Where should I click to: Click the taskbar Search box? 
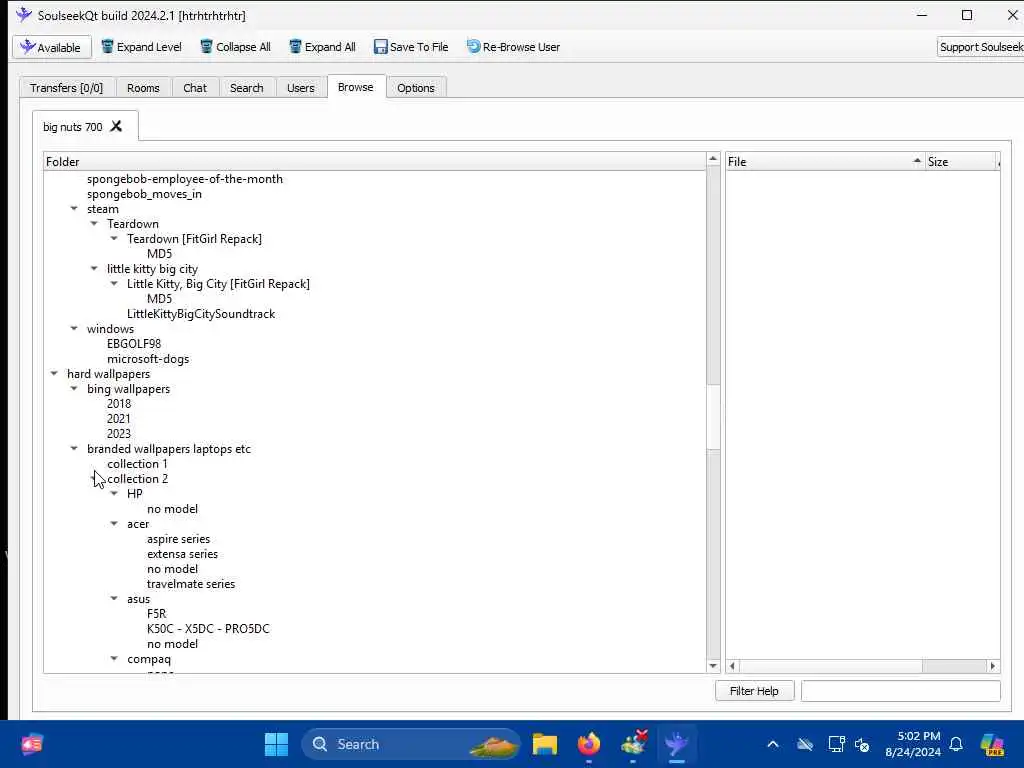click(410, 744)
